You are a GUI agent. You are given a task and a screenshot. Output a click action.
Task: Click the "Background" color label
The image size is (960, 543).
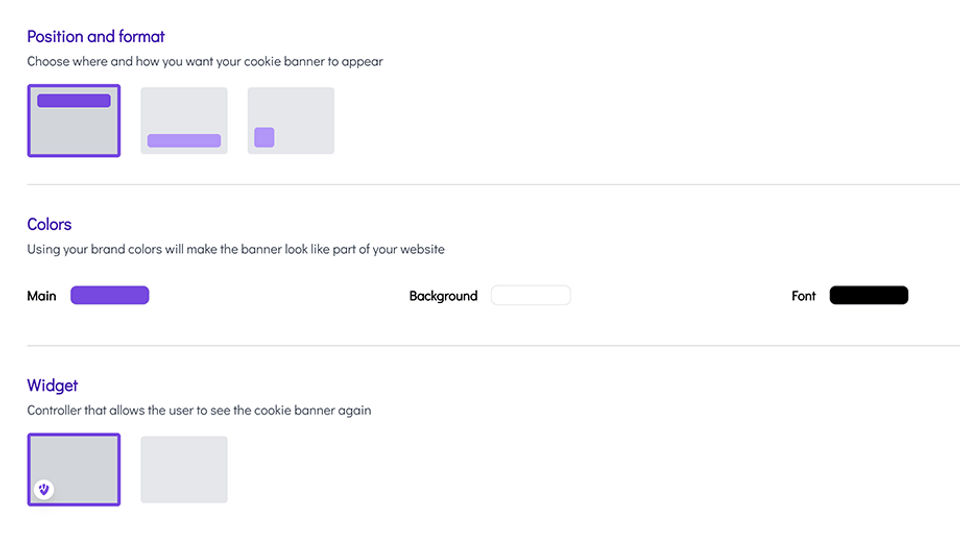pos(443,296)
